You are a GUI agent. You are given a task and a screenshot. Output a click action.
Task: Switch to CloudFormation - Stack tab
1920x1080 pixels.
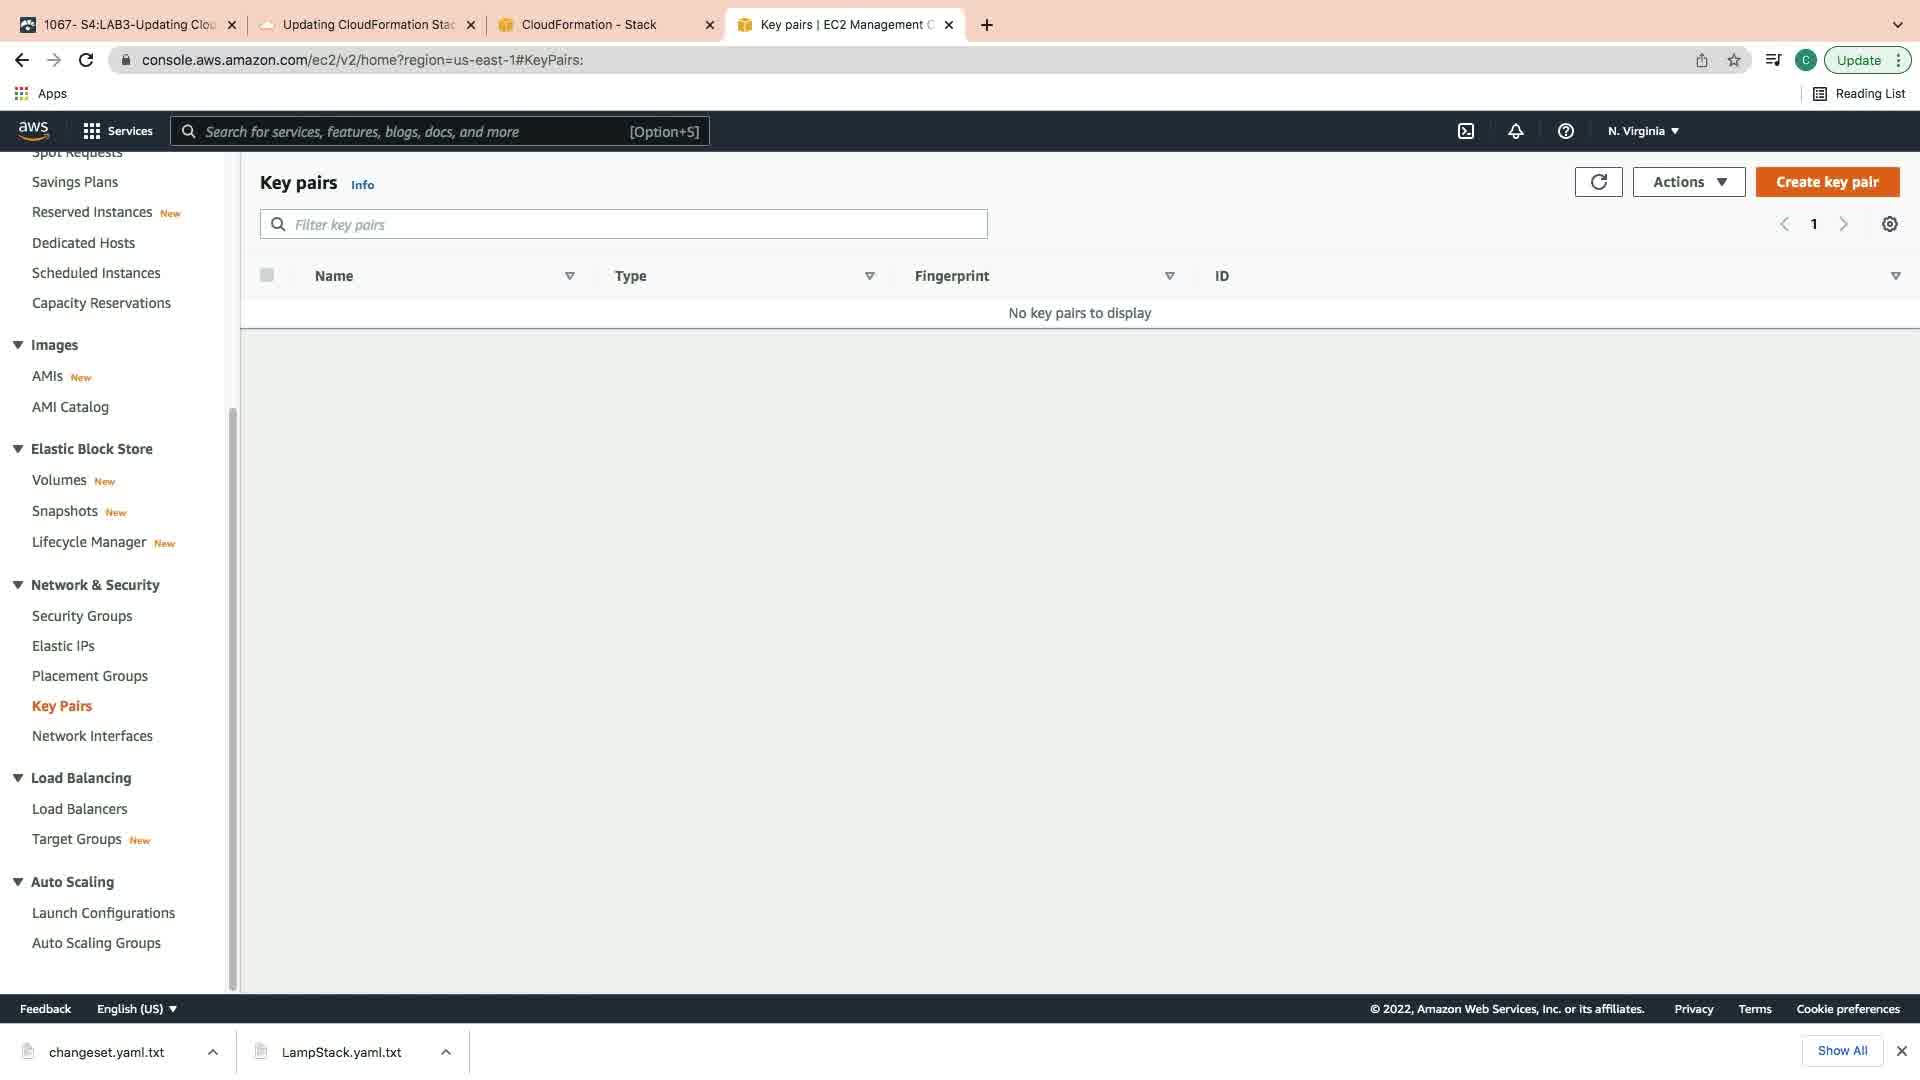coord(589,24)
